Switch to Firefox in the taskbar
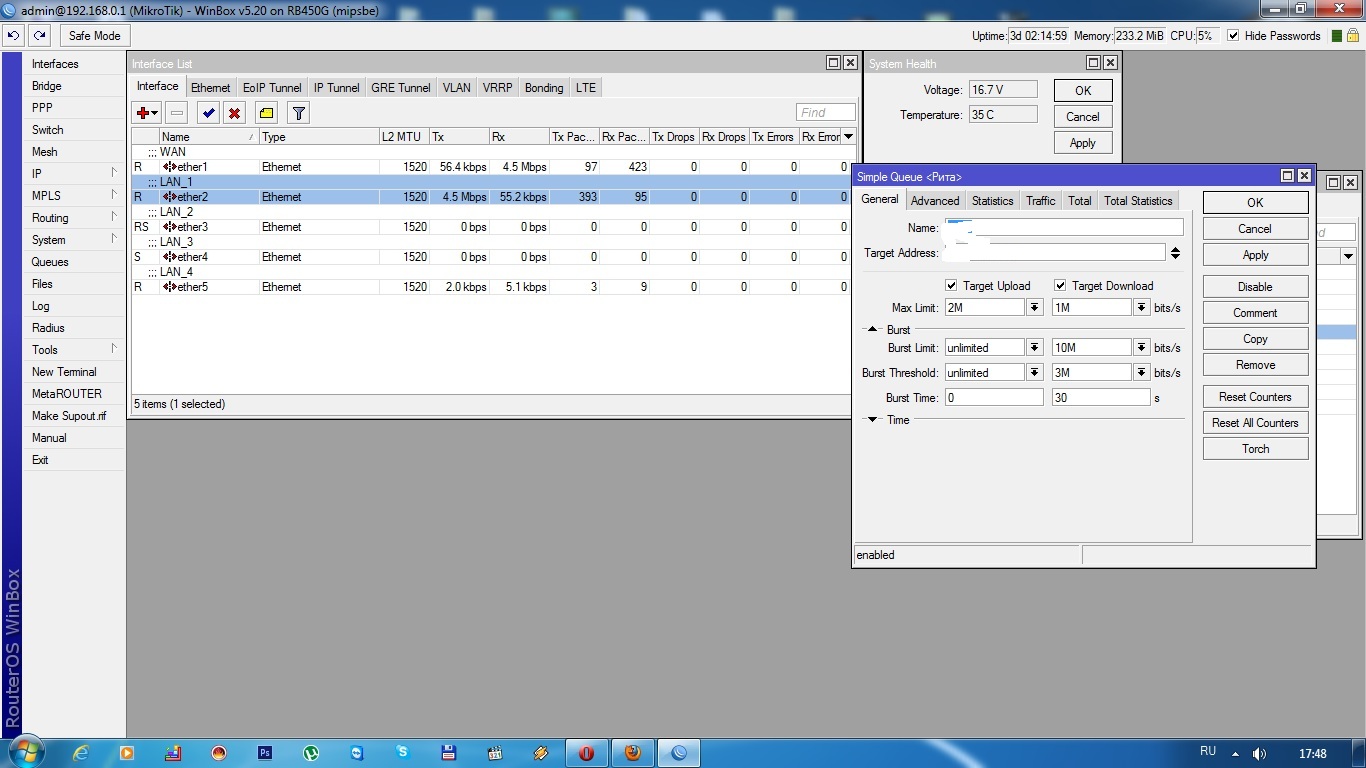The height and width of the screenshot is (768, 1366). pos(633,753)
